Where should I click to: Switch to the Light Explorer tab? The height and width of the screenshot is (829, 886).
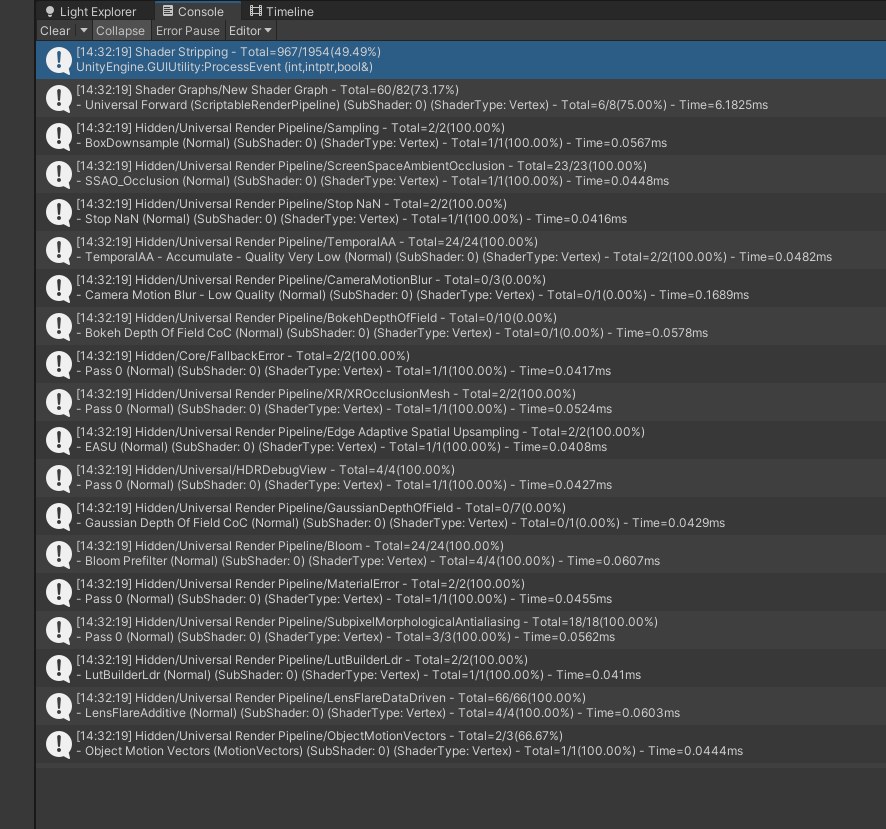tap(90, 11)
